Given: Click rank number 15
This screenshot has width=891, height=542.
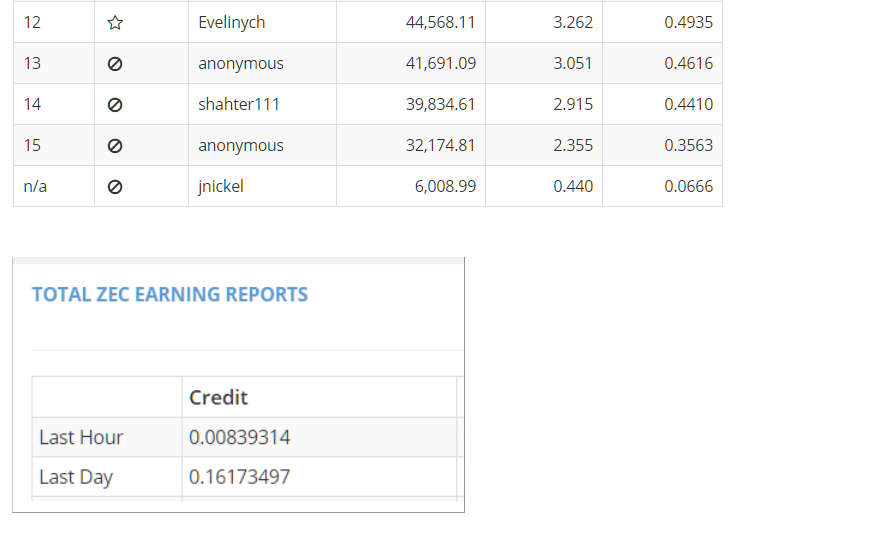Looking at the screenshot, I should (32, 145).
